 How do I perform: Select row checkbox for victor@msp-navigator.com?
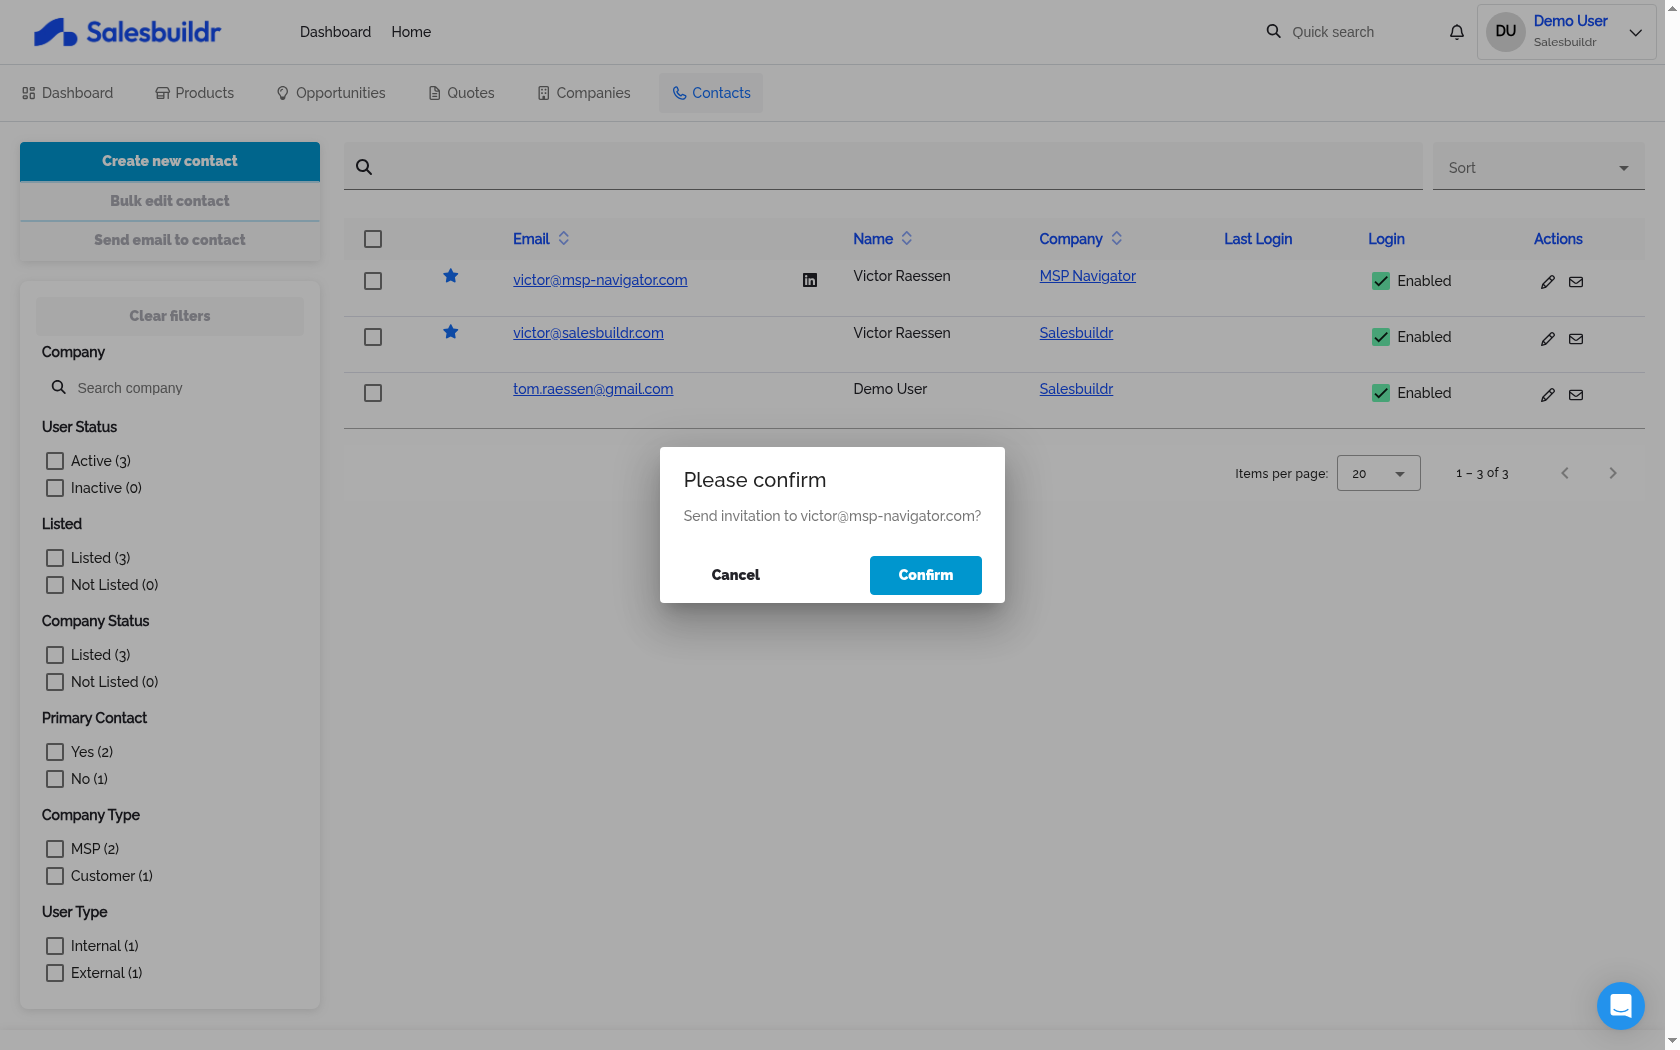pos(373,281)
